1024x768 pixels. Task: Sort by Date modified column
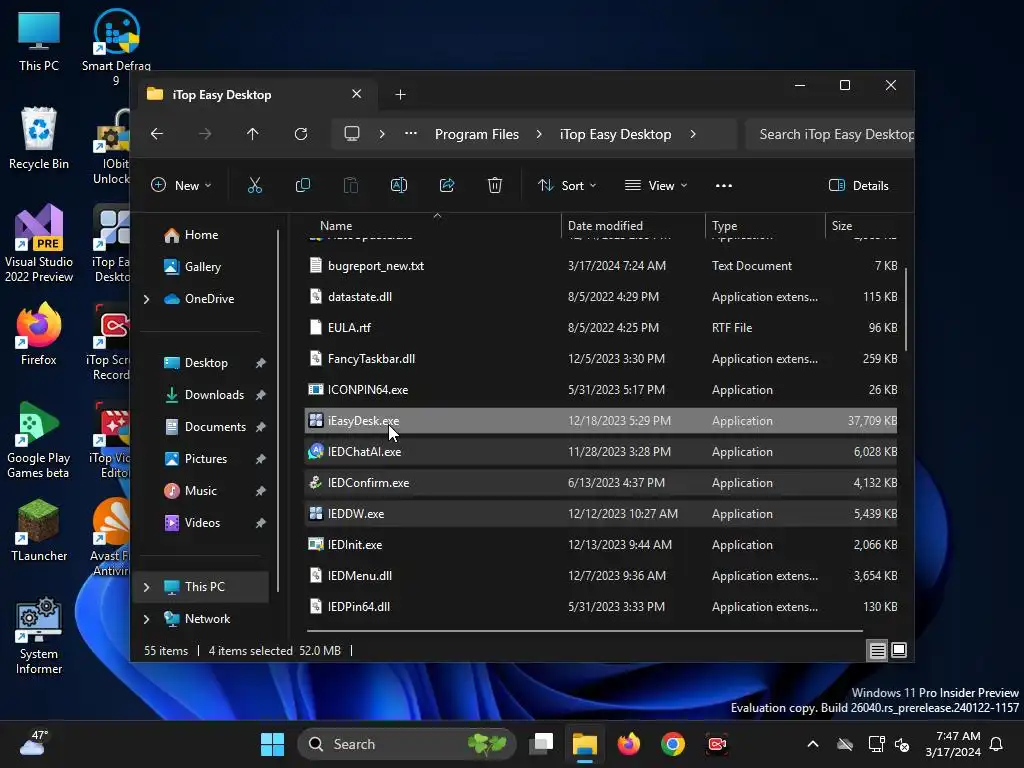[x=633, y=226]
